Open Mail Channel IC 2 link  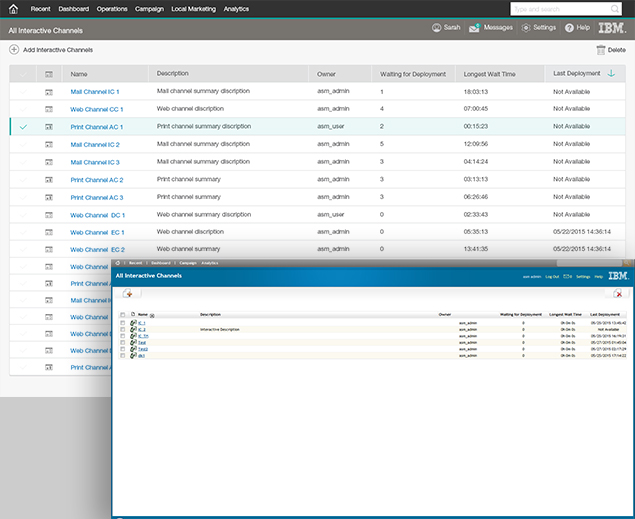click(x=95, y=145)
